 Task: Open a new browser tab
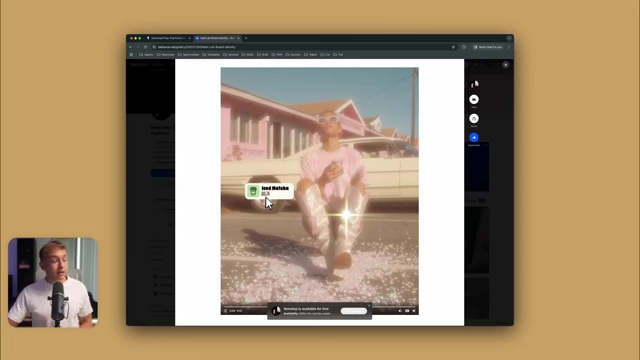coord(246,38)
